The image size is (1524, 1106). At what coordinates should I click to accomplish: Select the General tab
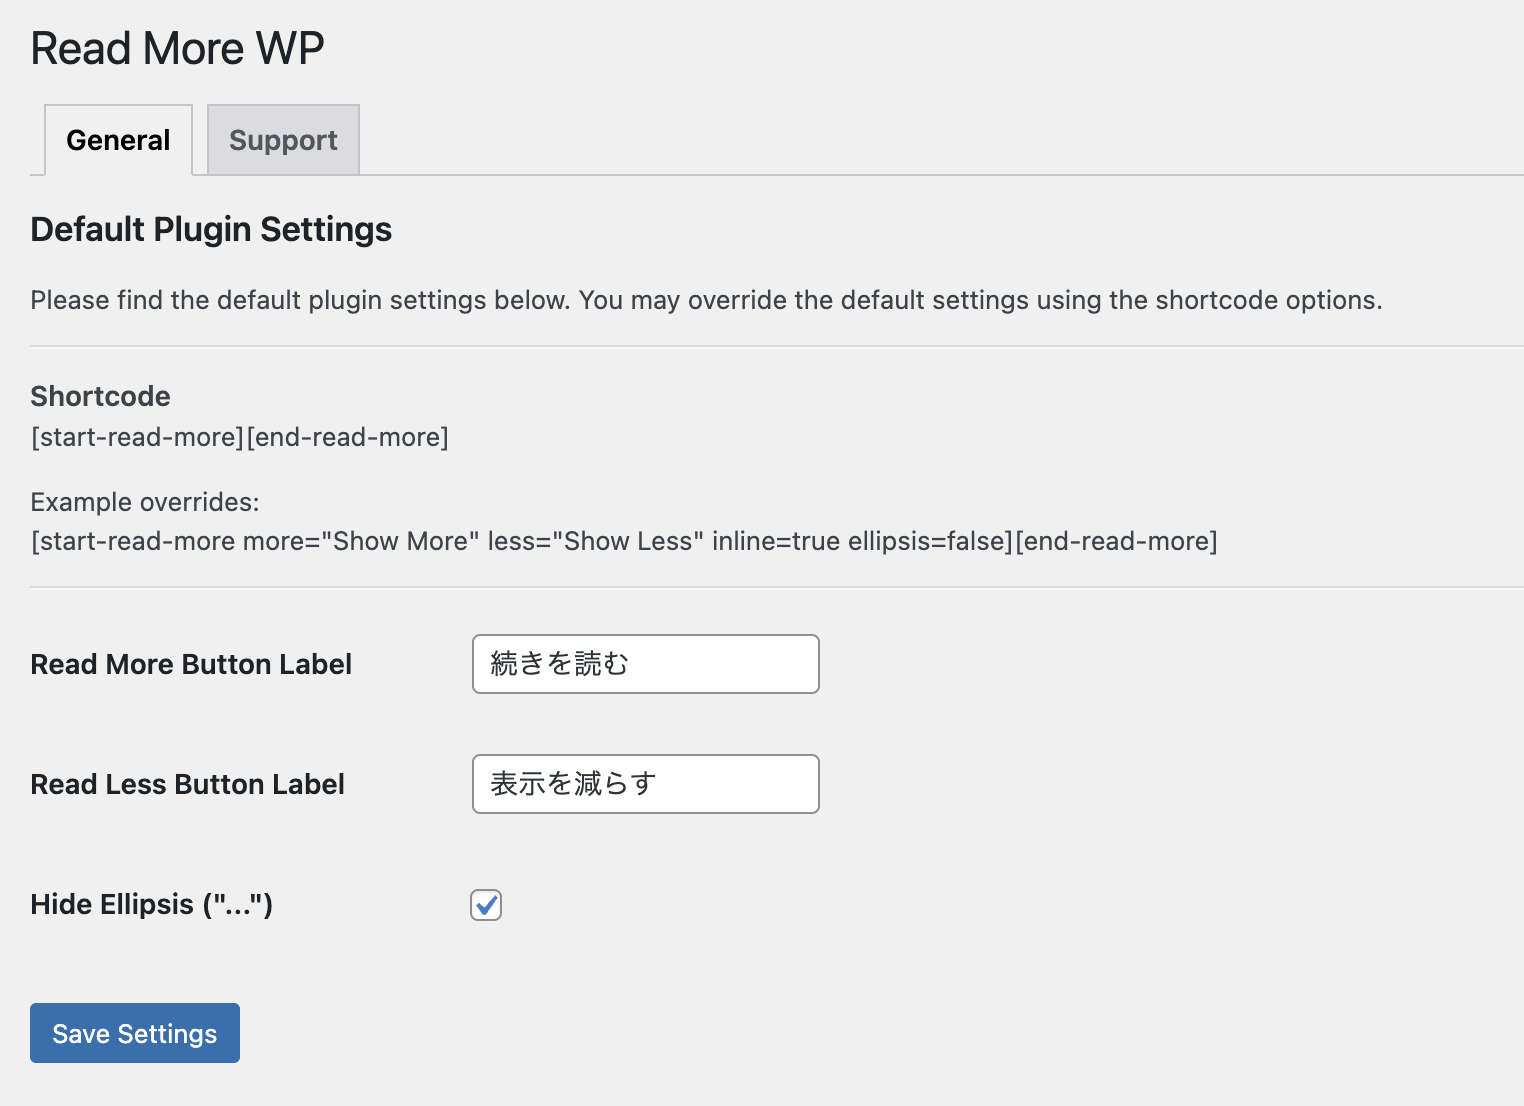pos(117,140)
